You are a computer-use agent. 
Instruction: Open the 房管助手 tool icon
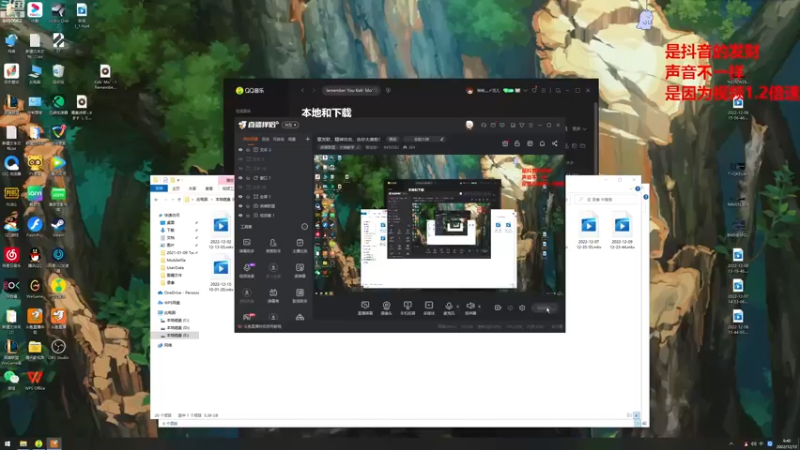point(273,245)
